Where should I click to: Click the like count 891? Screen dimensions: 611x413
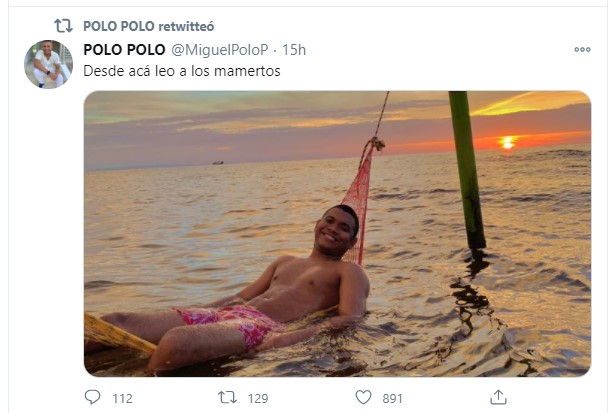pos(392,398)
